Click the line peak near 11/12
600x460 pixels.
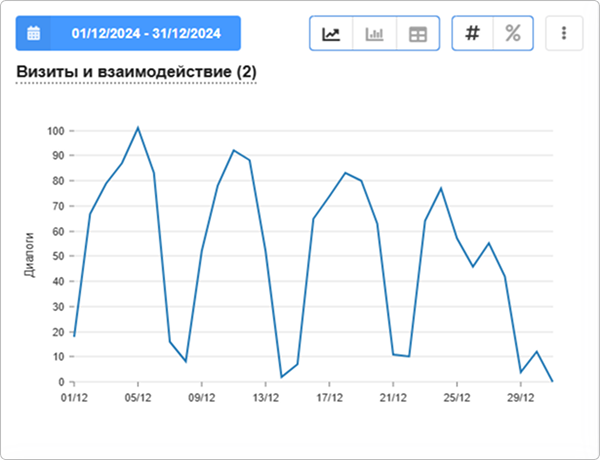[233, 151]
